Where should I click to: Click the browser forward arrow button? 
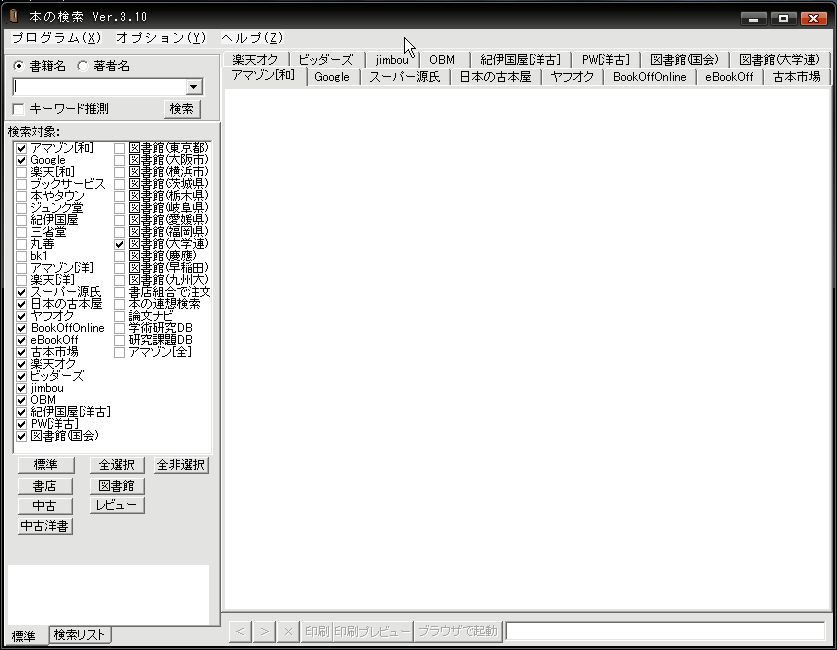point(264,632)
